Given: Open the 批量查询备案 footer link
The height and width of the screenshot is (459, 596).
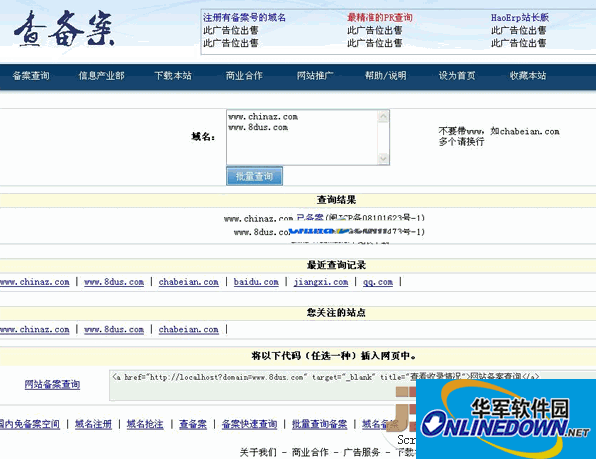Looking at the screenshot, I should point(319,424).
